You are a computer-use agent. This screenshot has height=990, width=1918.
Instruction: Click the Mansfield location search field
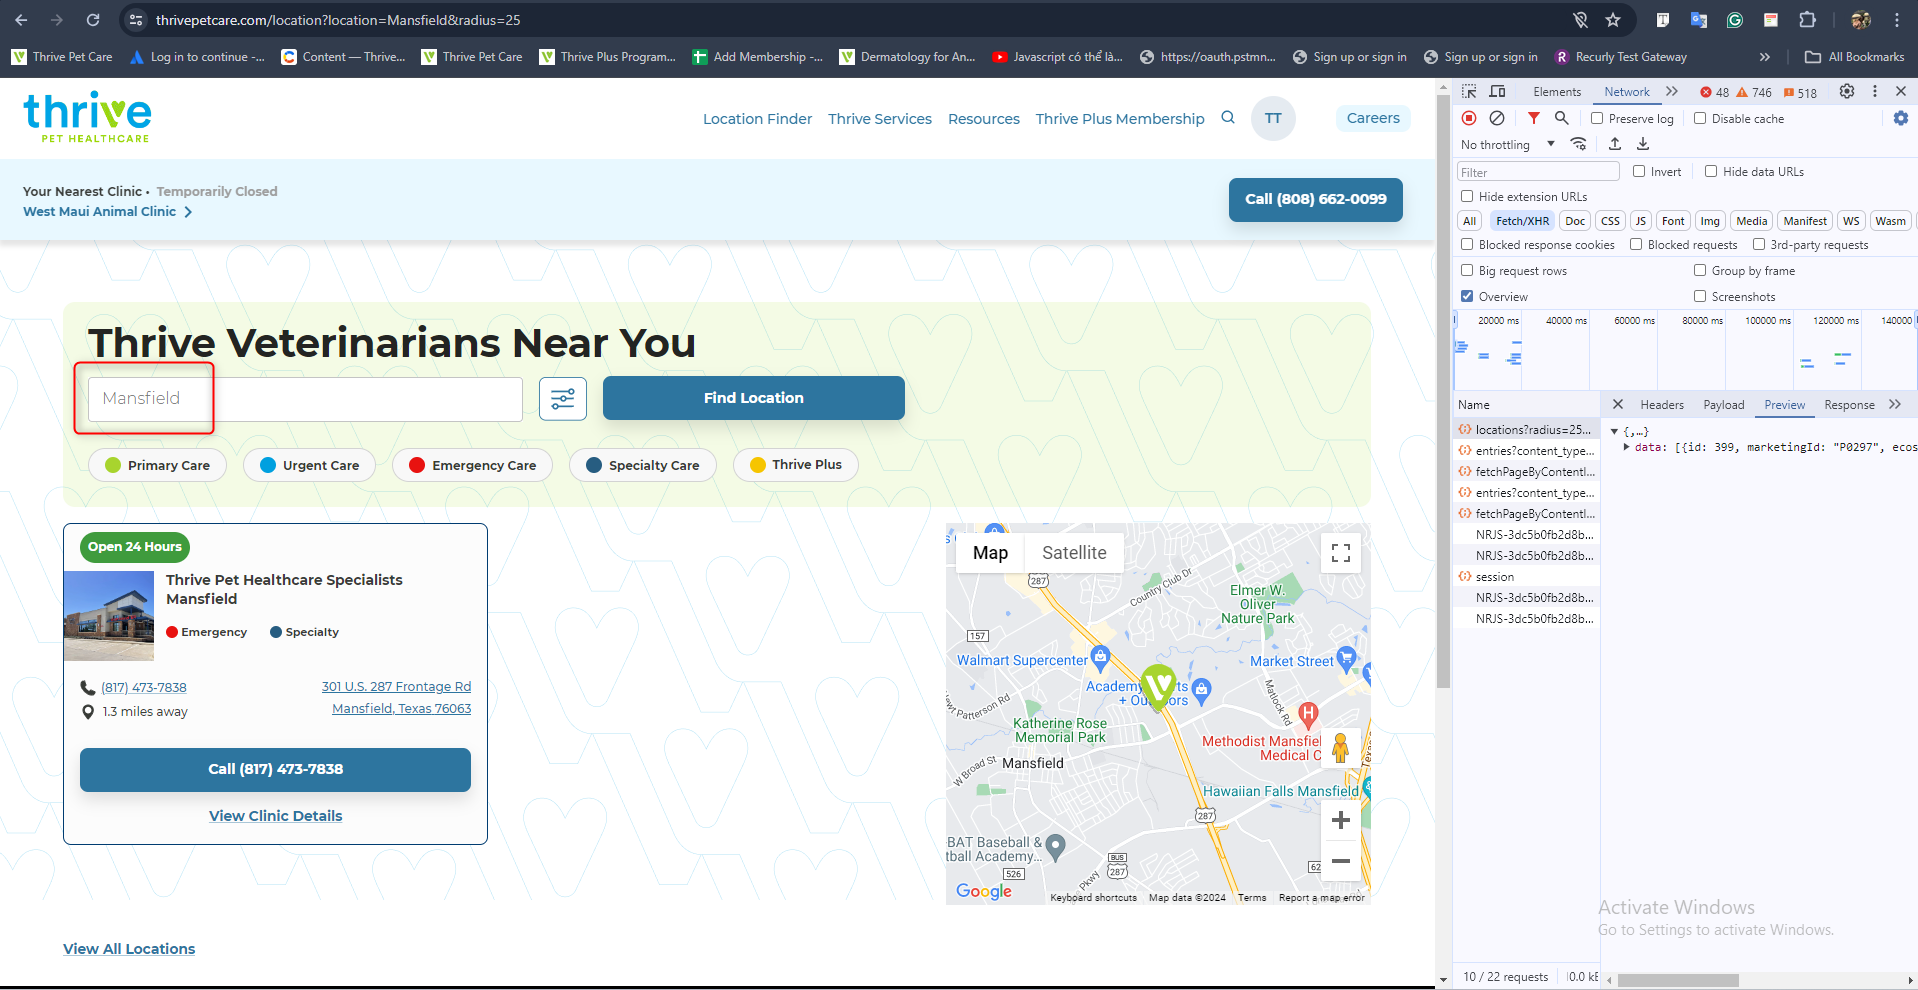click(x=305, y=398)
